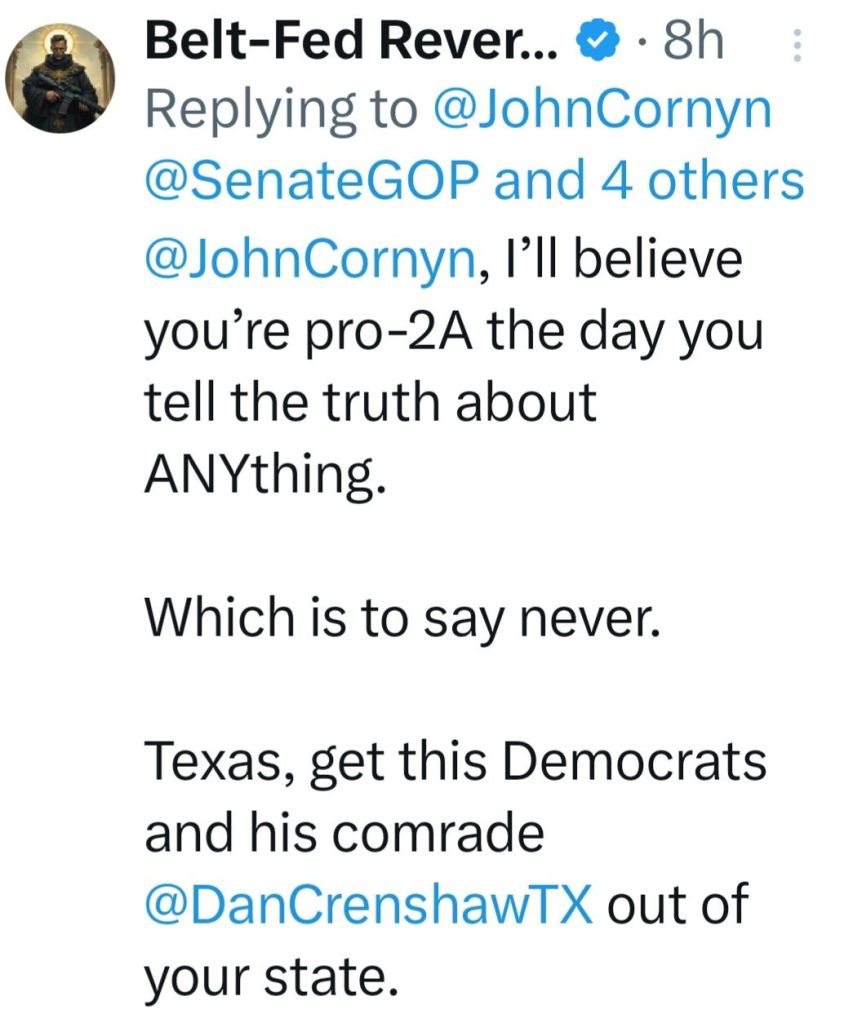
Task: Click the "Texas, get this Democrats" line
Action: tap(456, 765)
